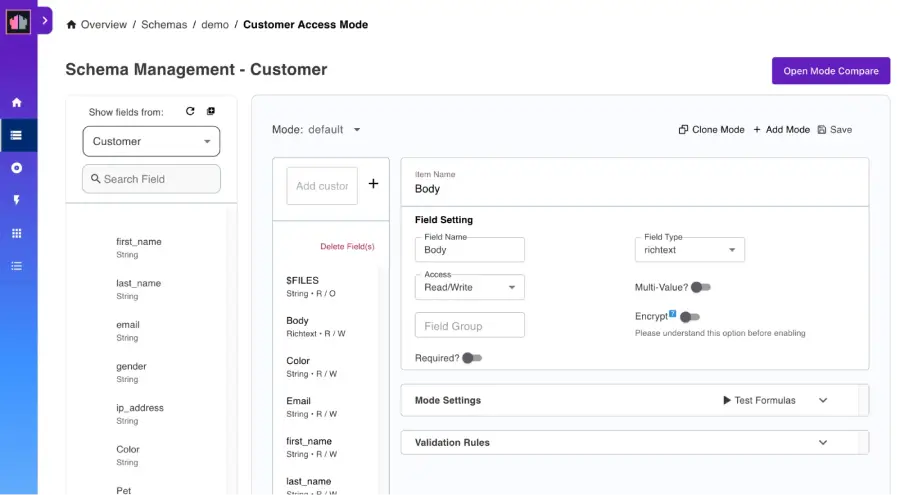Select last_name in source fields list
900x495 pixels.
coord(138,289)
